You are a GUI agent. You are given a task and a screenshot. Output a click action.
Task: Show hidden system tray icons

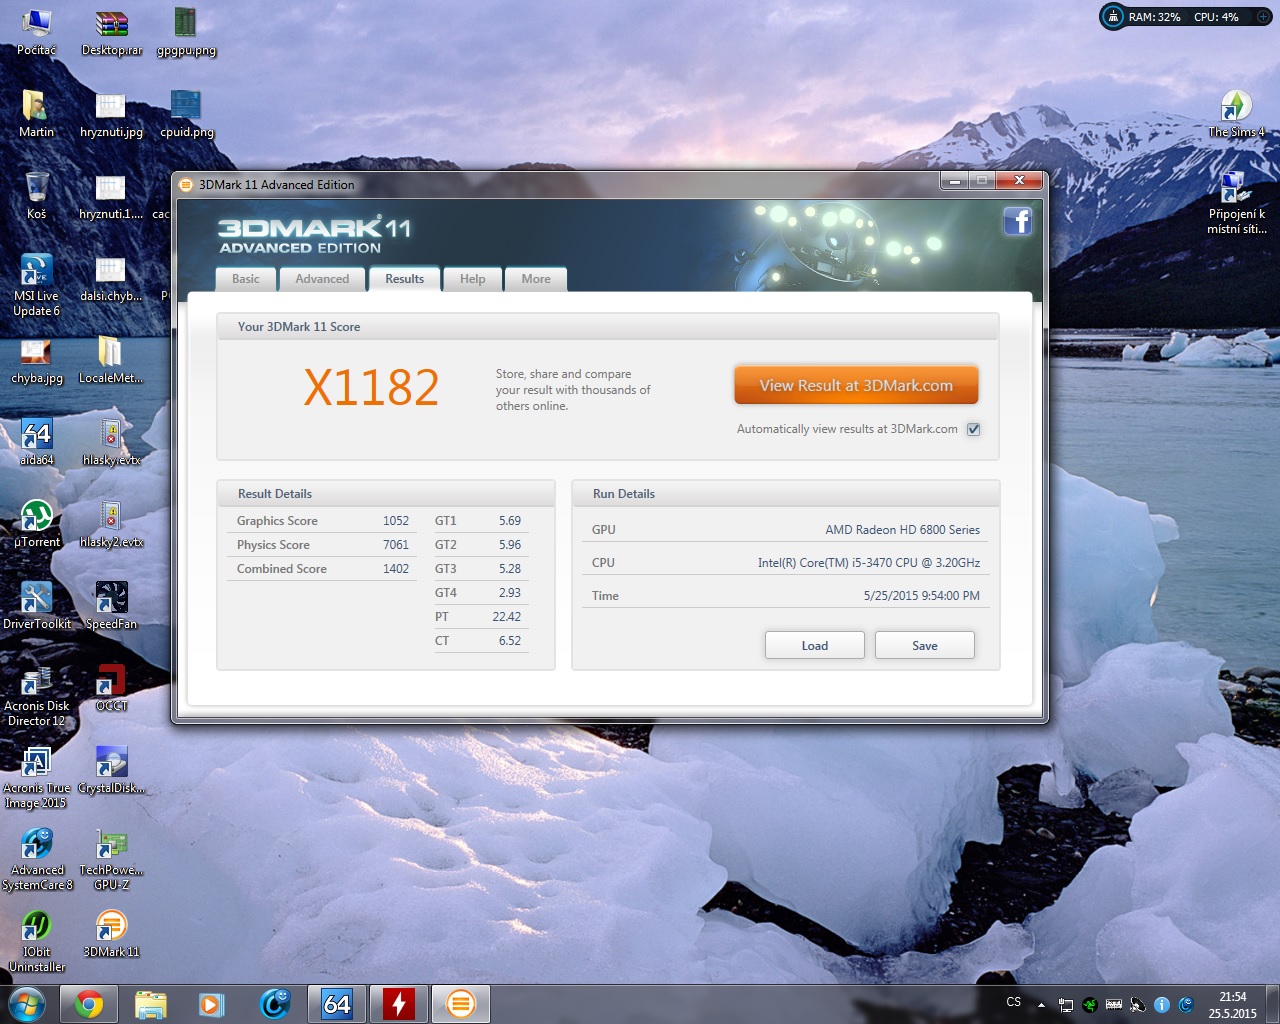(x=1041, y=1005)
